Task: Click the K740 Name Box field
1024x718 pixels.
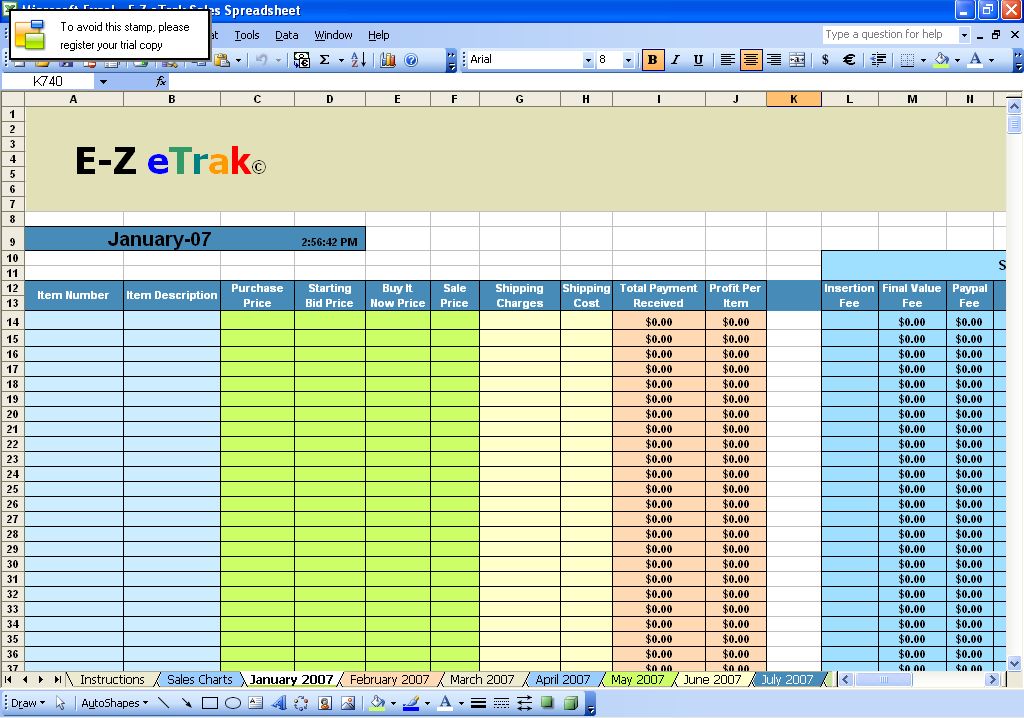Action: (x=48, y=82)
